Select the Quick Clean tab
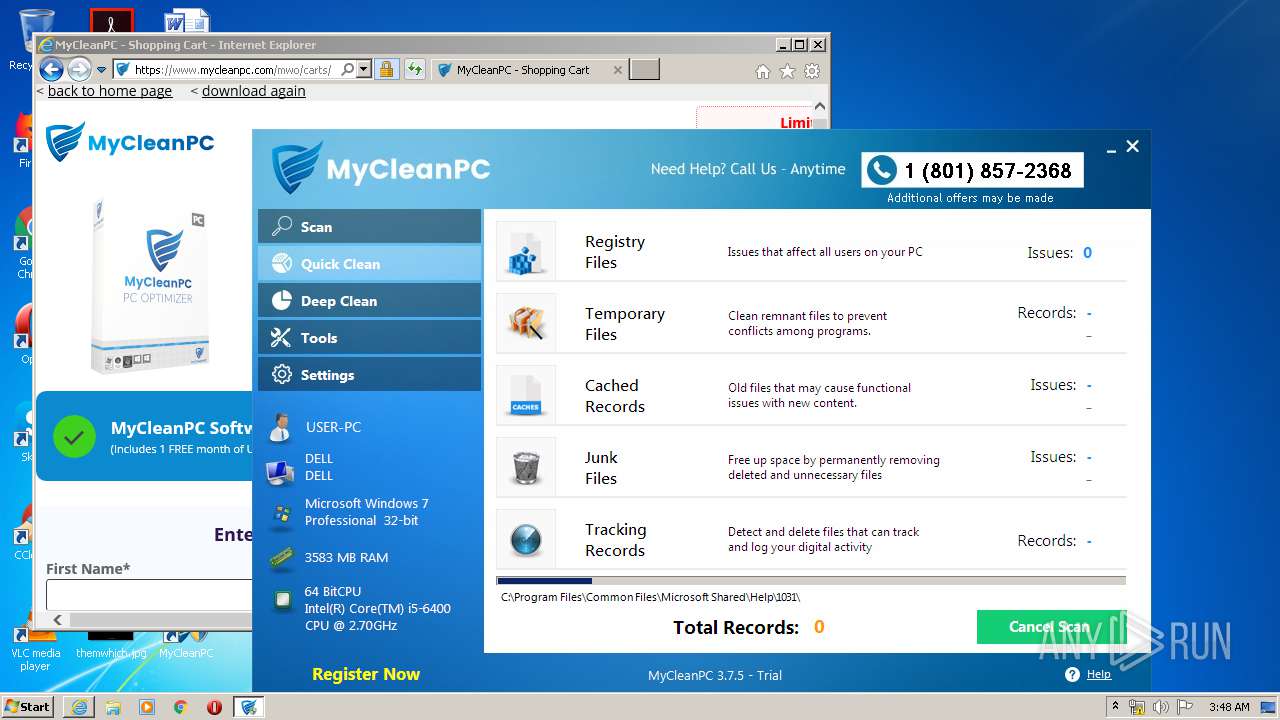 (x=369, y=264)
